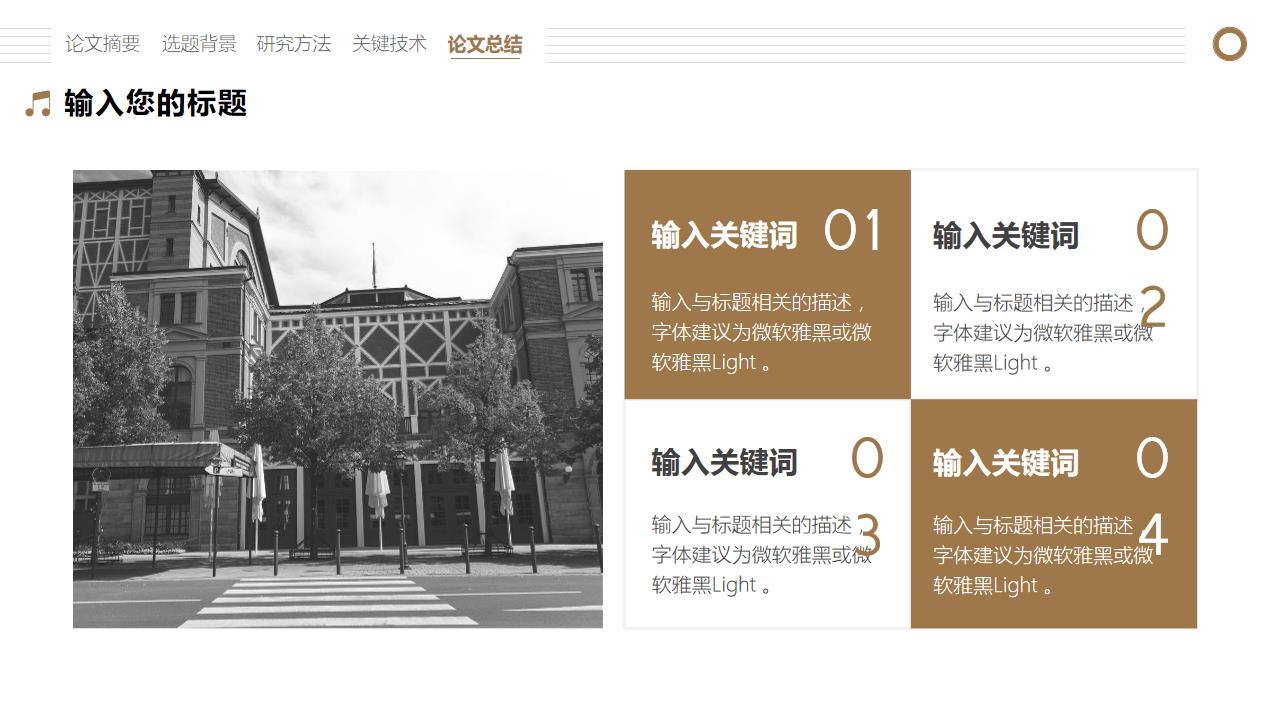
Task: Select the 输入关键词 heading in the bottom-left white card
Action: 724,463
